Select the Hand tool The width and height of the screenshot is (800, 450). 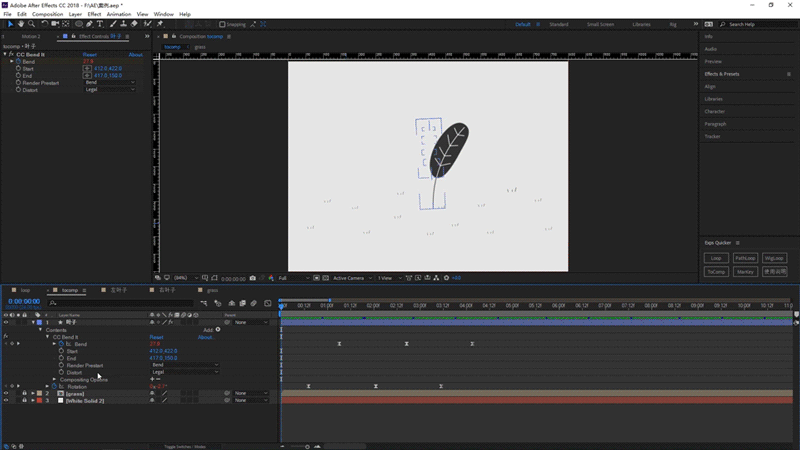21,24
